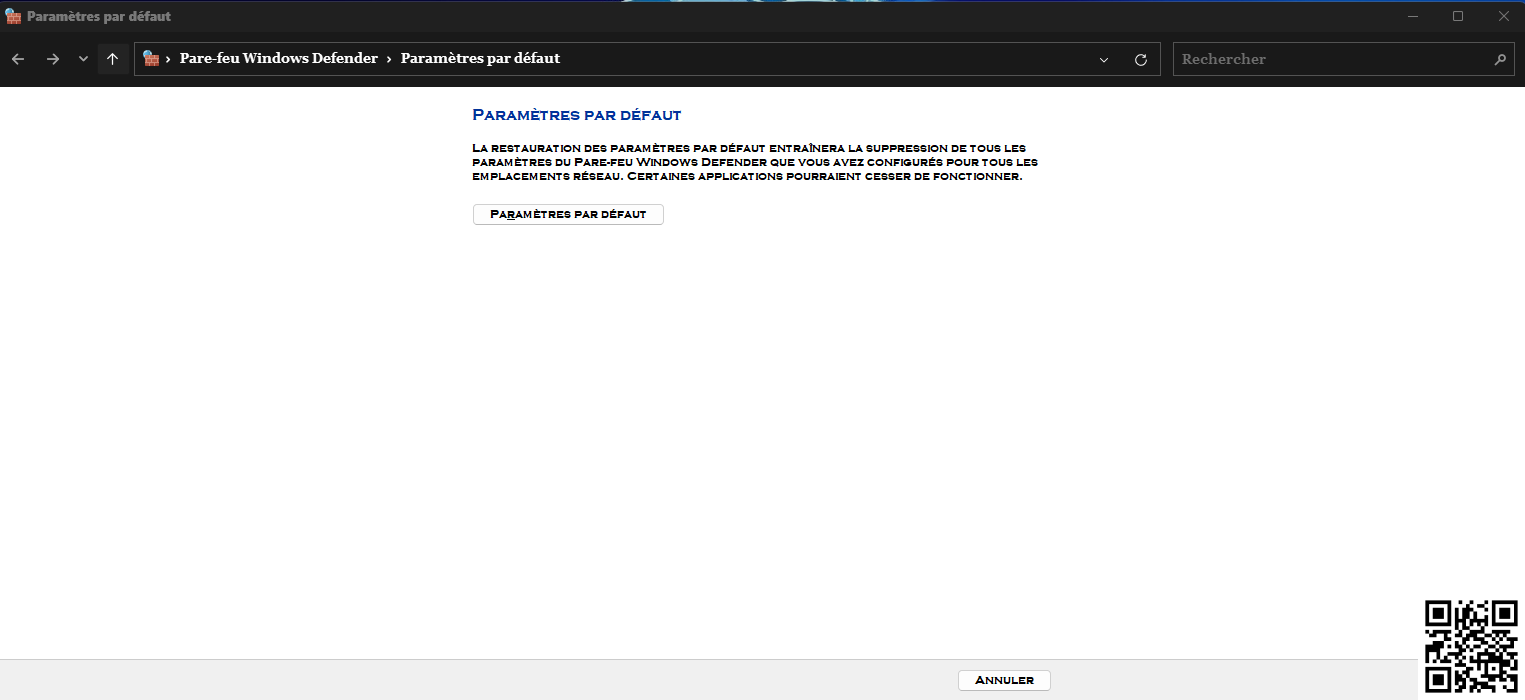Select Paramètres par défaut breadcrumb

pyautogui.click(x=480, y=58)
